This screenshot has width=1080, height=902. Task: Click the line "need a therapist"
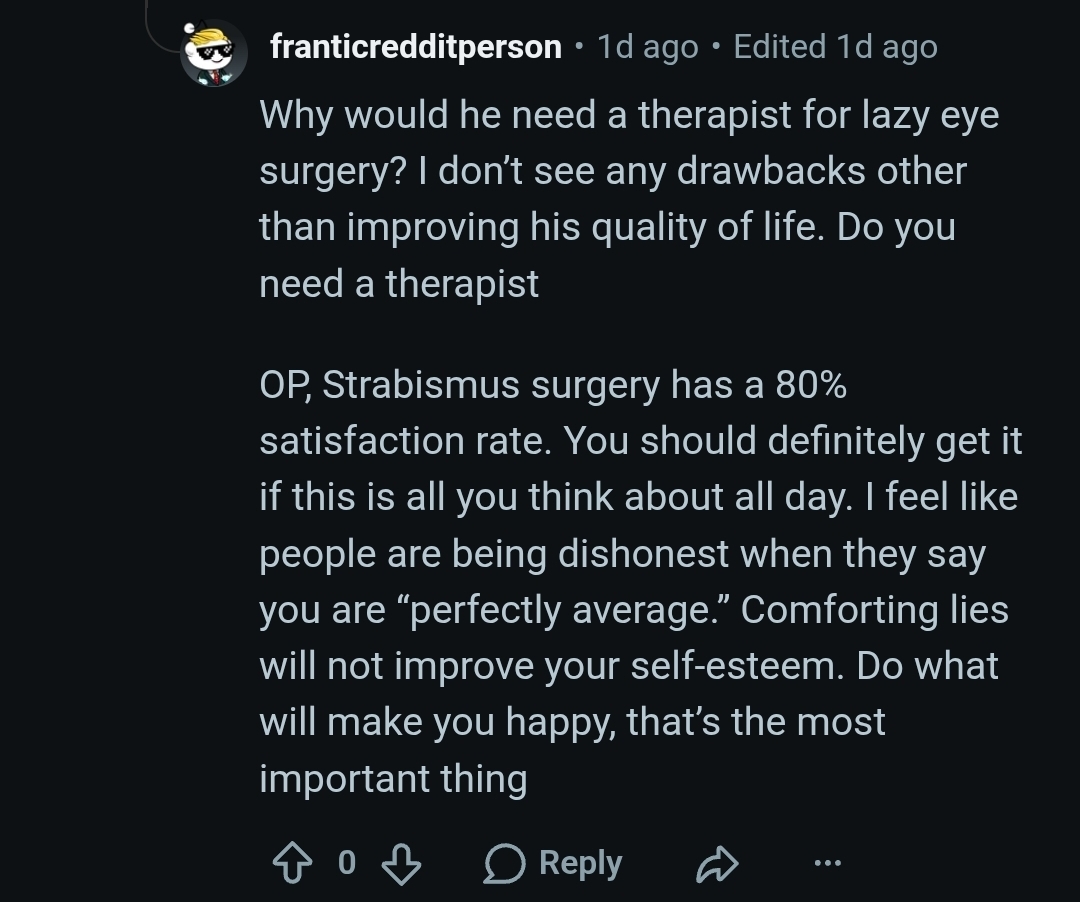pos(399,284)
